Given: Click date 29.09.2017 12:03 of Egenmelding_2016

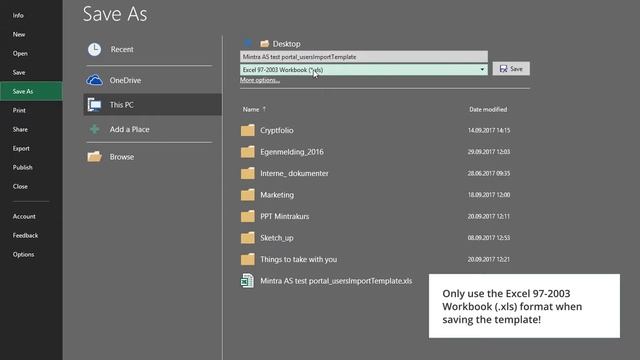Looking at the screenshot, I should click(x=489, y=152).
